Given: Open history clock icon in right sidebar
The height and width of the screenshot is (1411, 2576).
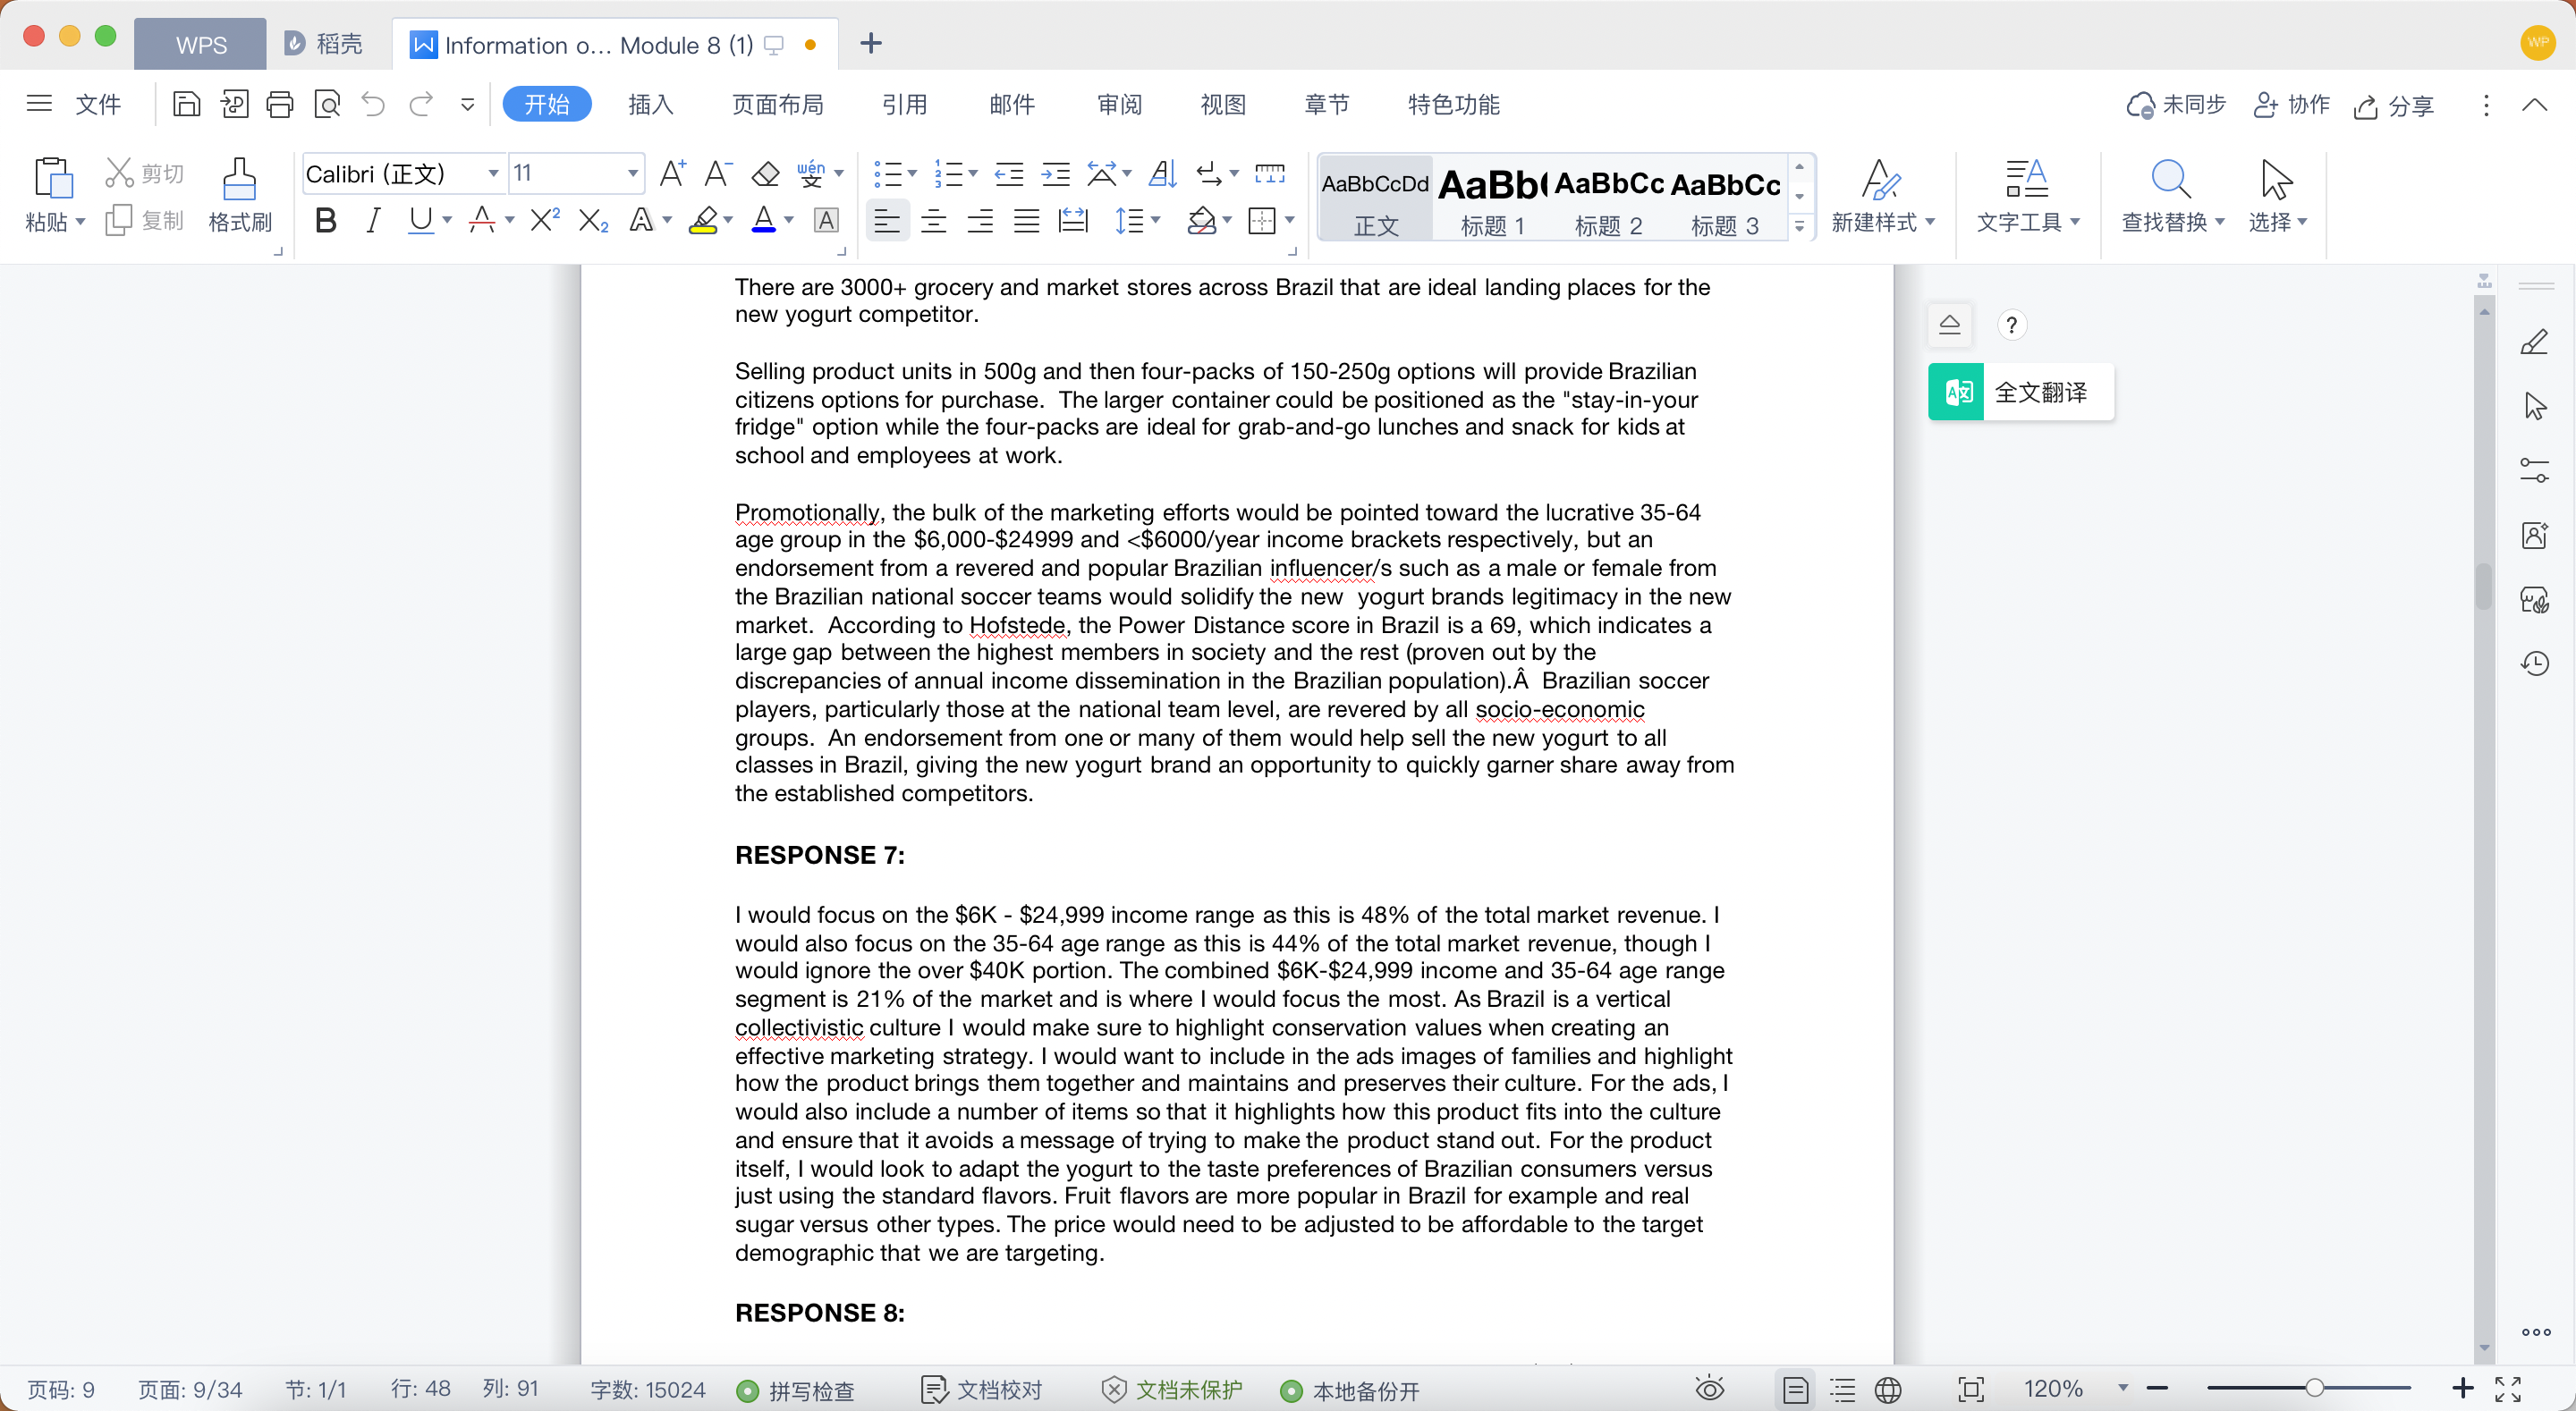Looking at the screenshot, I should pos(2534,663).
